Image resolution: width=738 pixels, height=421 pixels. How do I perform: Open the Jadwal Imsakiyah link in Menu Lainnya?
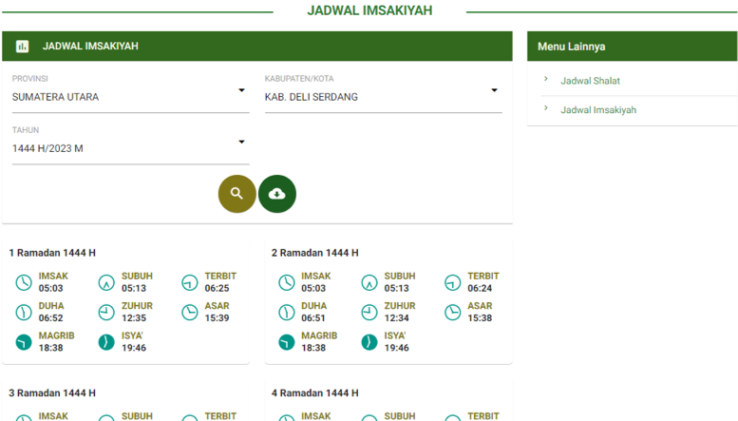(x=598, y=110)
